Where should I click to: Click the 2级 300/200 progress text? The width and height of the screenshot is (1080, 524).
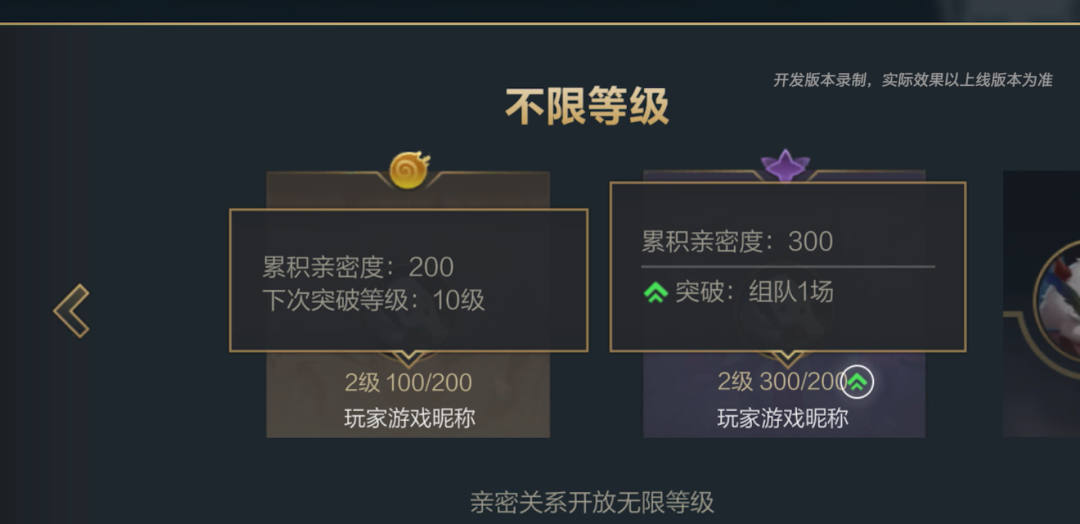pos(781,382)
